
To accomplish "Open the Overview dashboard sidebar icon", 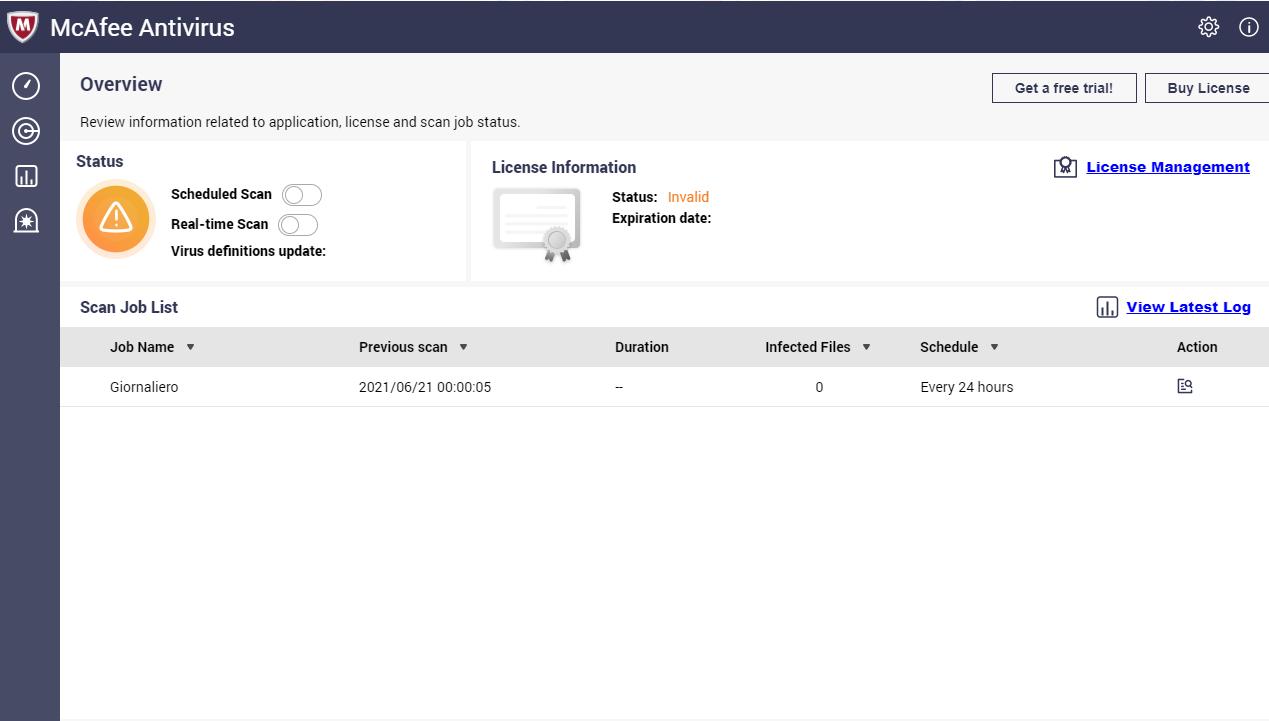I will point(26,86).
